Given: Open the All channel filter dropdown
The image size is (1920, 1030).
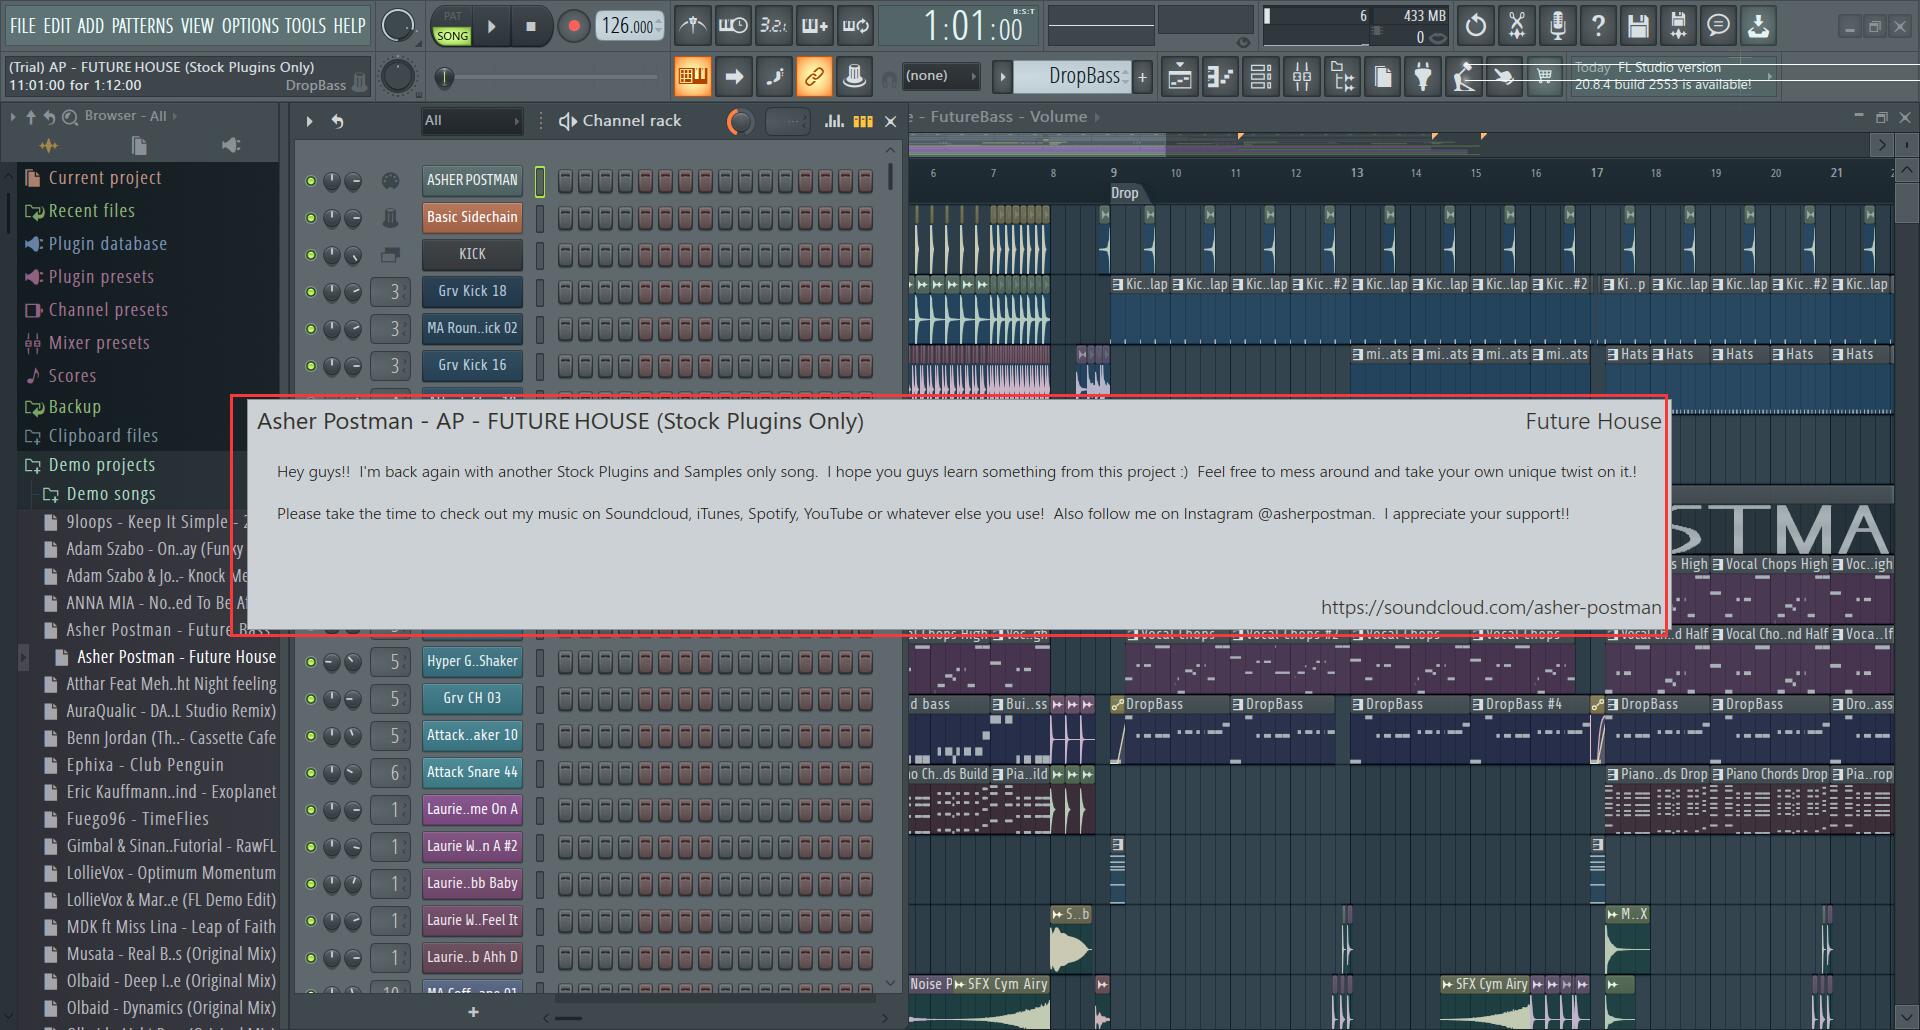Looking at the screenshot, I should point(472,121).
